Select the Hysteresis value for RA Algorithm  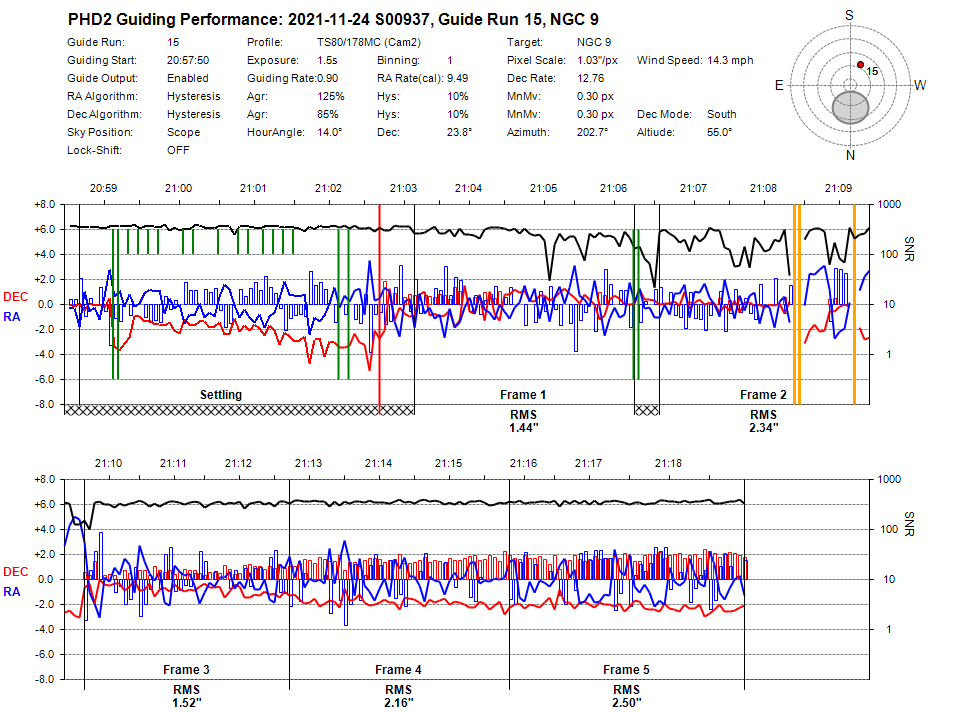[x=194, y=96]
